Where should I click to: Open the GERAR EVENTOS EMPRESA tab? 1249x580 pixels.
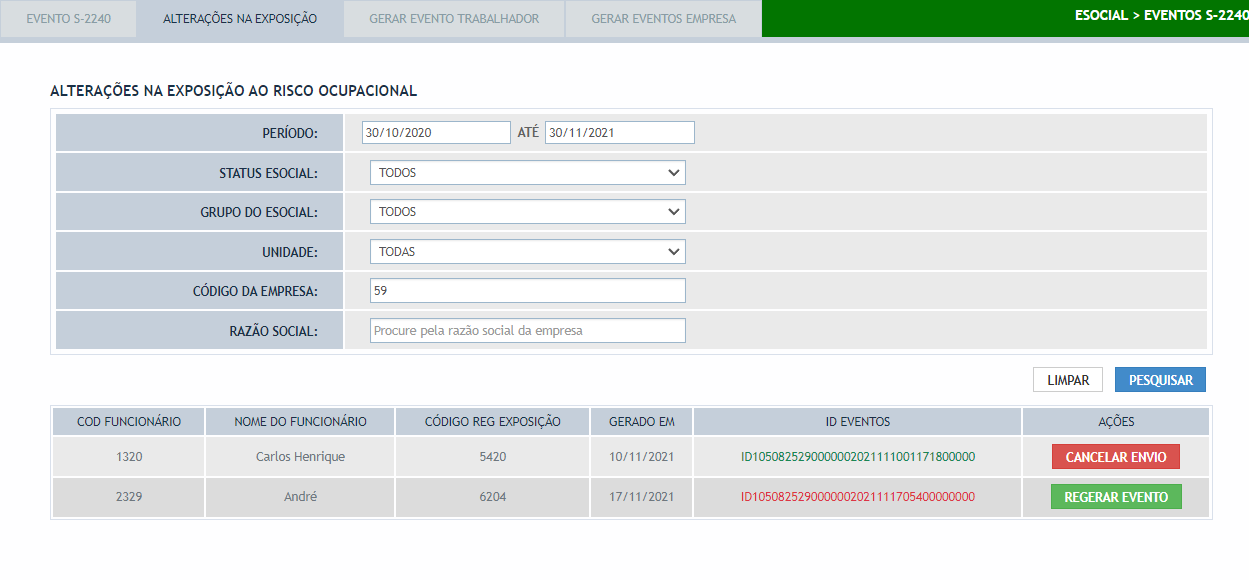pyautogui.click(x=663, y=19)
